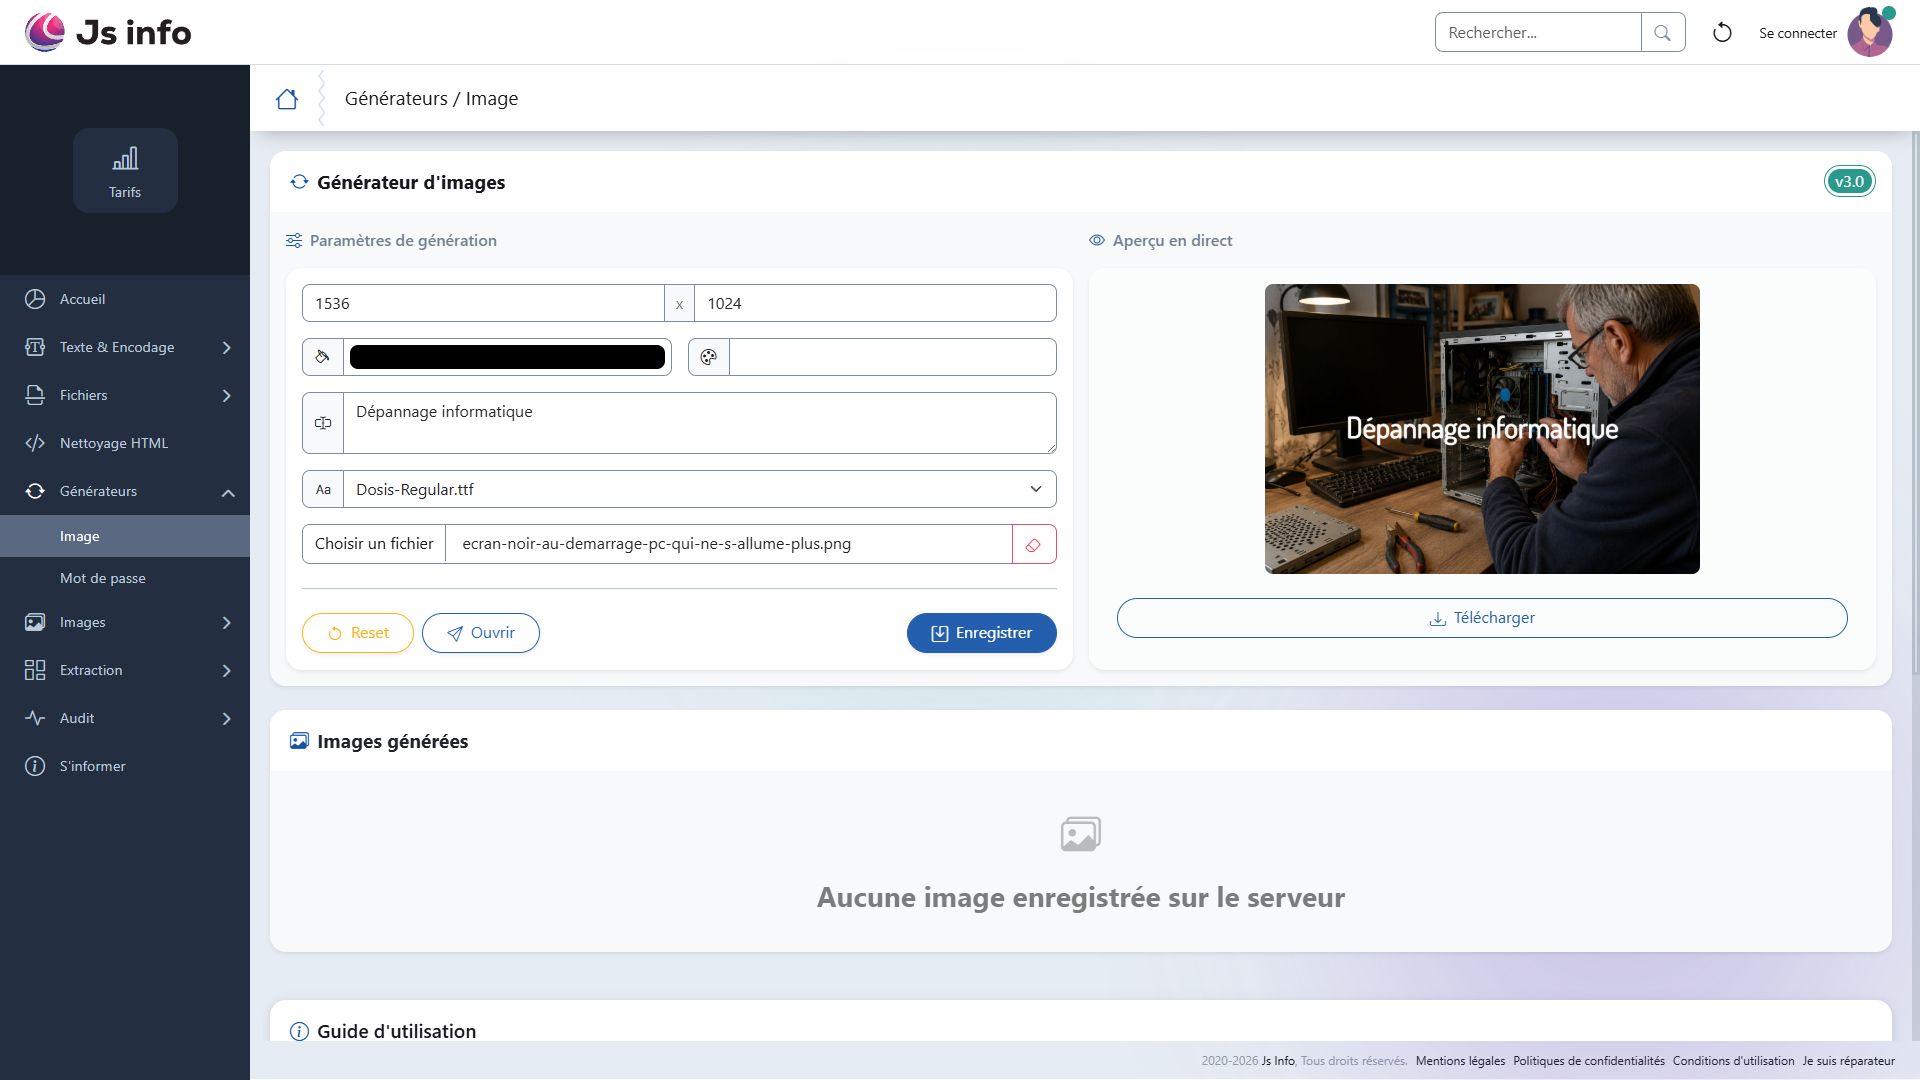Click the Reset button
Screen dimensions: 1920x1080
coord(358,633)
